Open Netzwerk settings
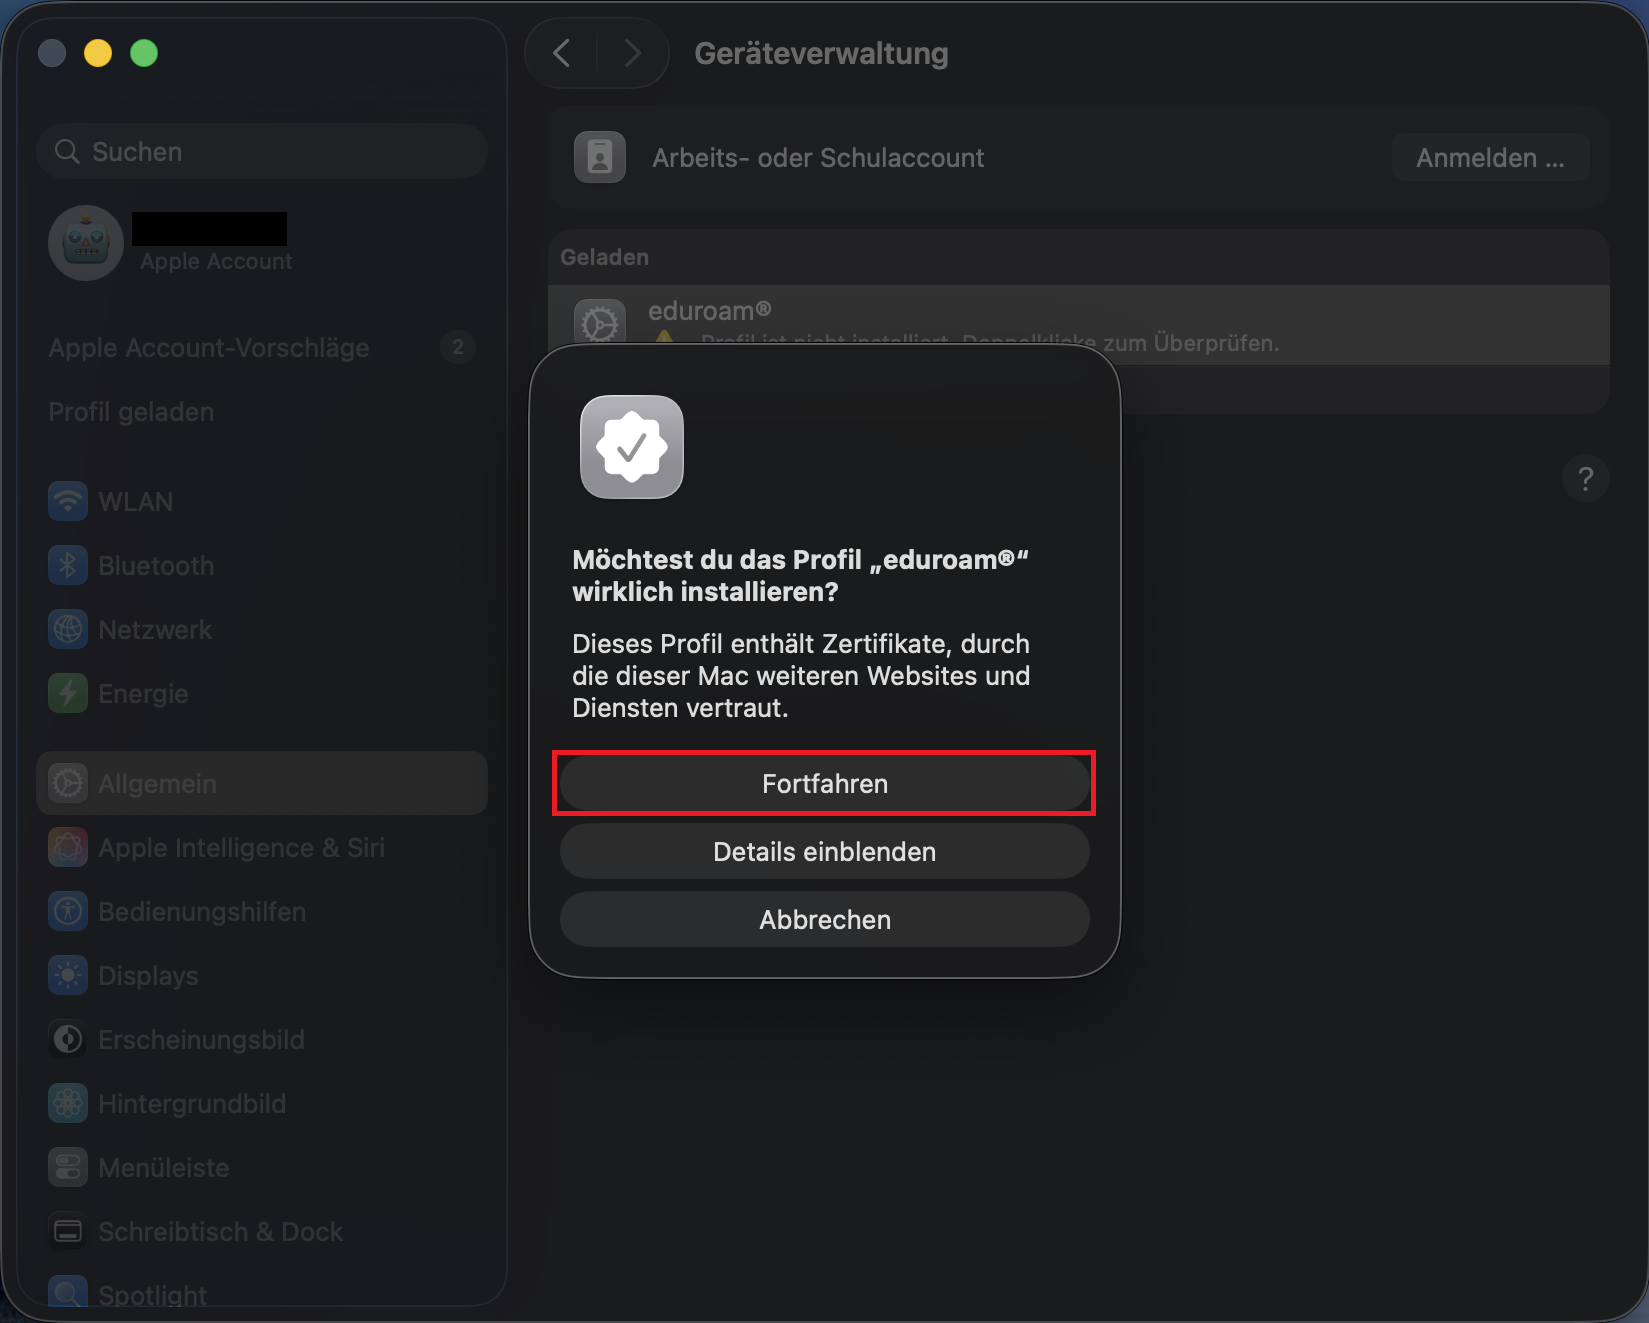The height and width of the screenshot is (1323, 1649). click(262, 629)
